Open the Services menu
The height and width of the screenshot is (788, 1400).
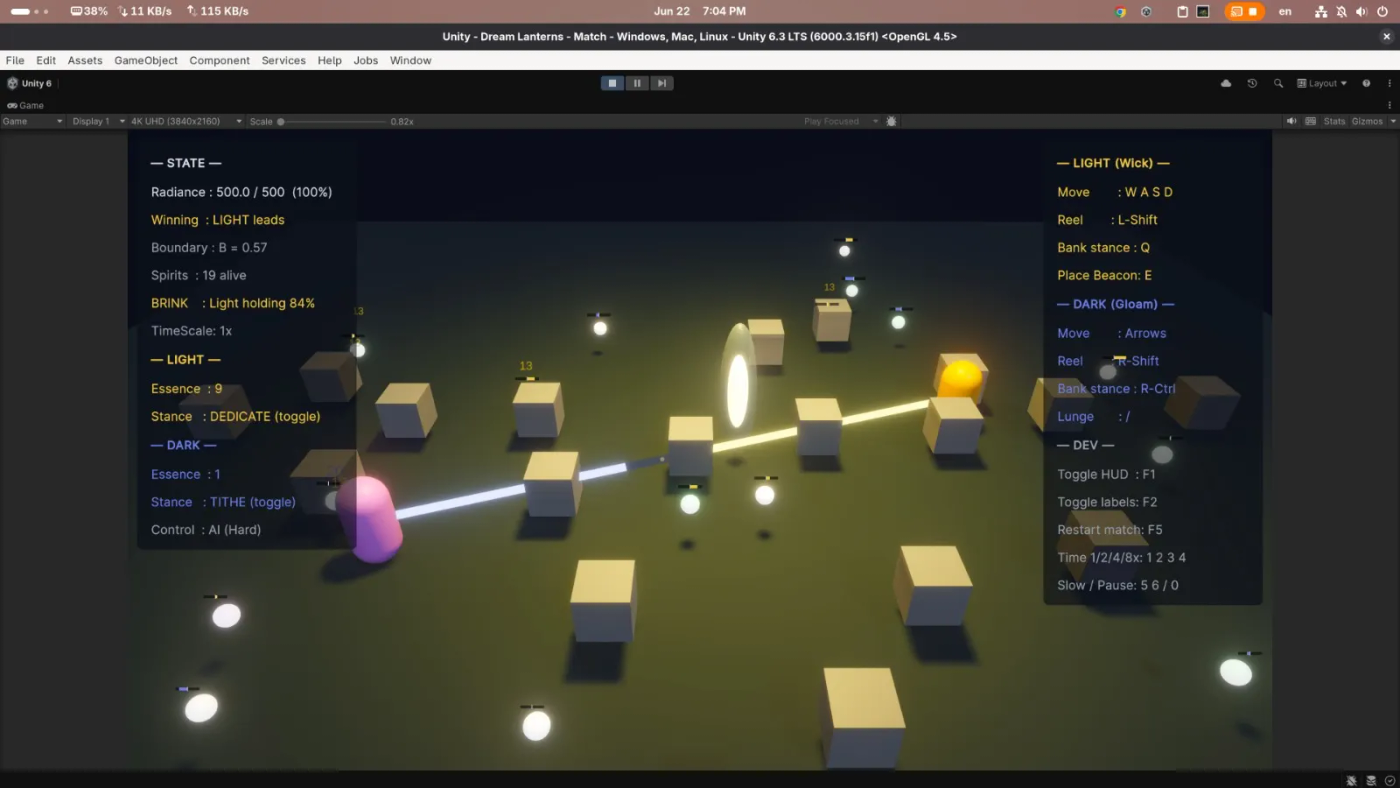[283, 60]
